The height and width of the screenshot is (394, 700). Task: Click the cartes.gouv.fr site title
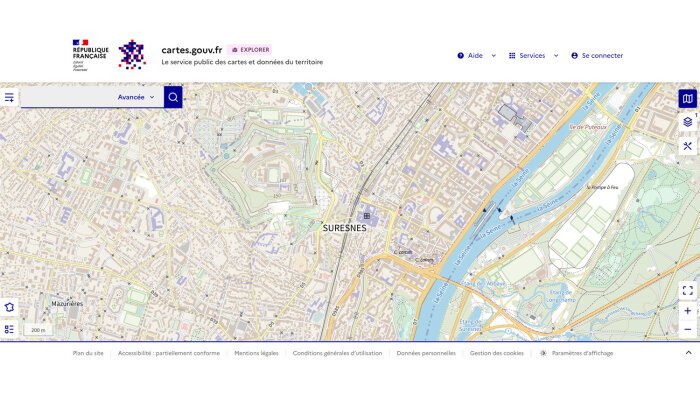pos(192,50)
